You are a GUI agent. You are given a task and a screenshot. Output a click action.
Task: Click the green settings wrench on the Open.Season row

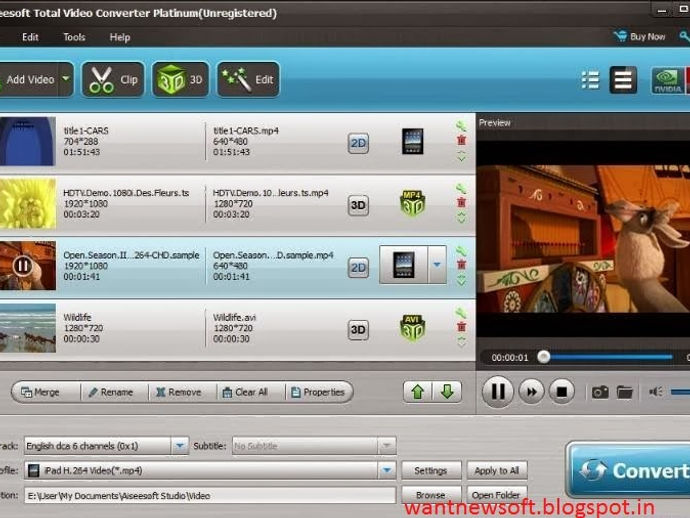461,251
